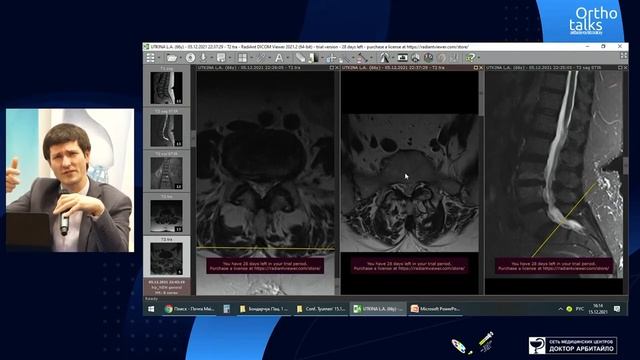Open the Windows Start menu
The height and width of the screenshot is (360, 640).
[x=151, y=309]
